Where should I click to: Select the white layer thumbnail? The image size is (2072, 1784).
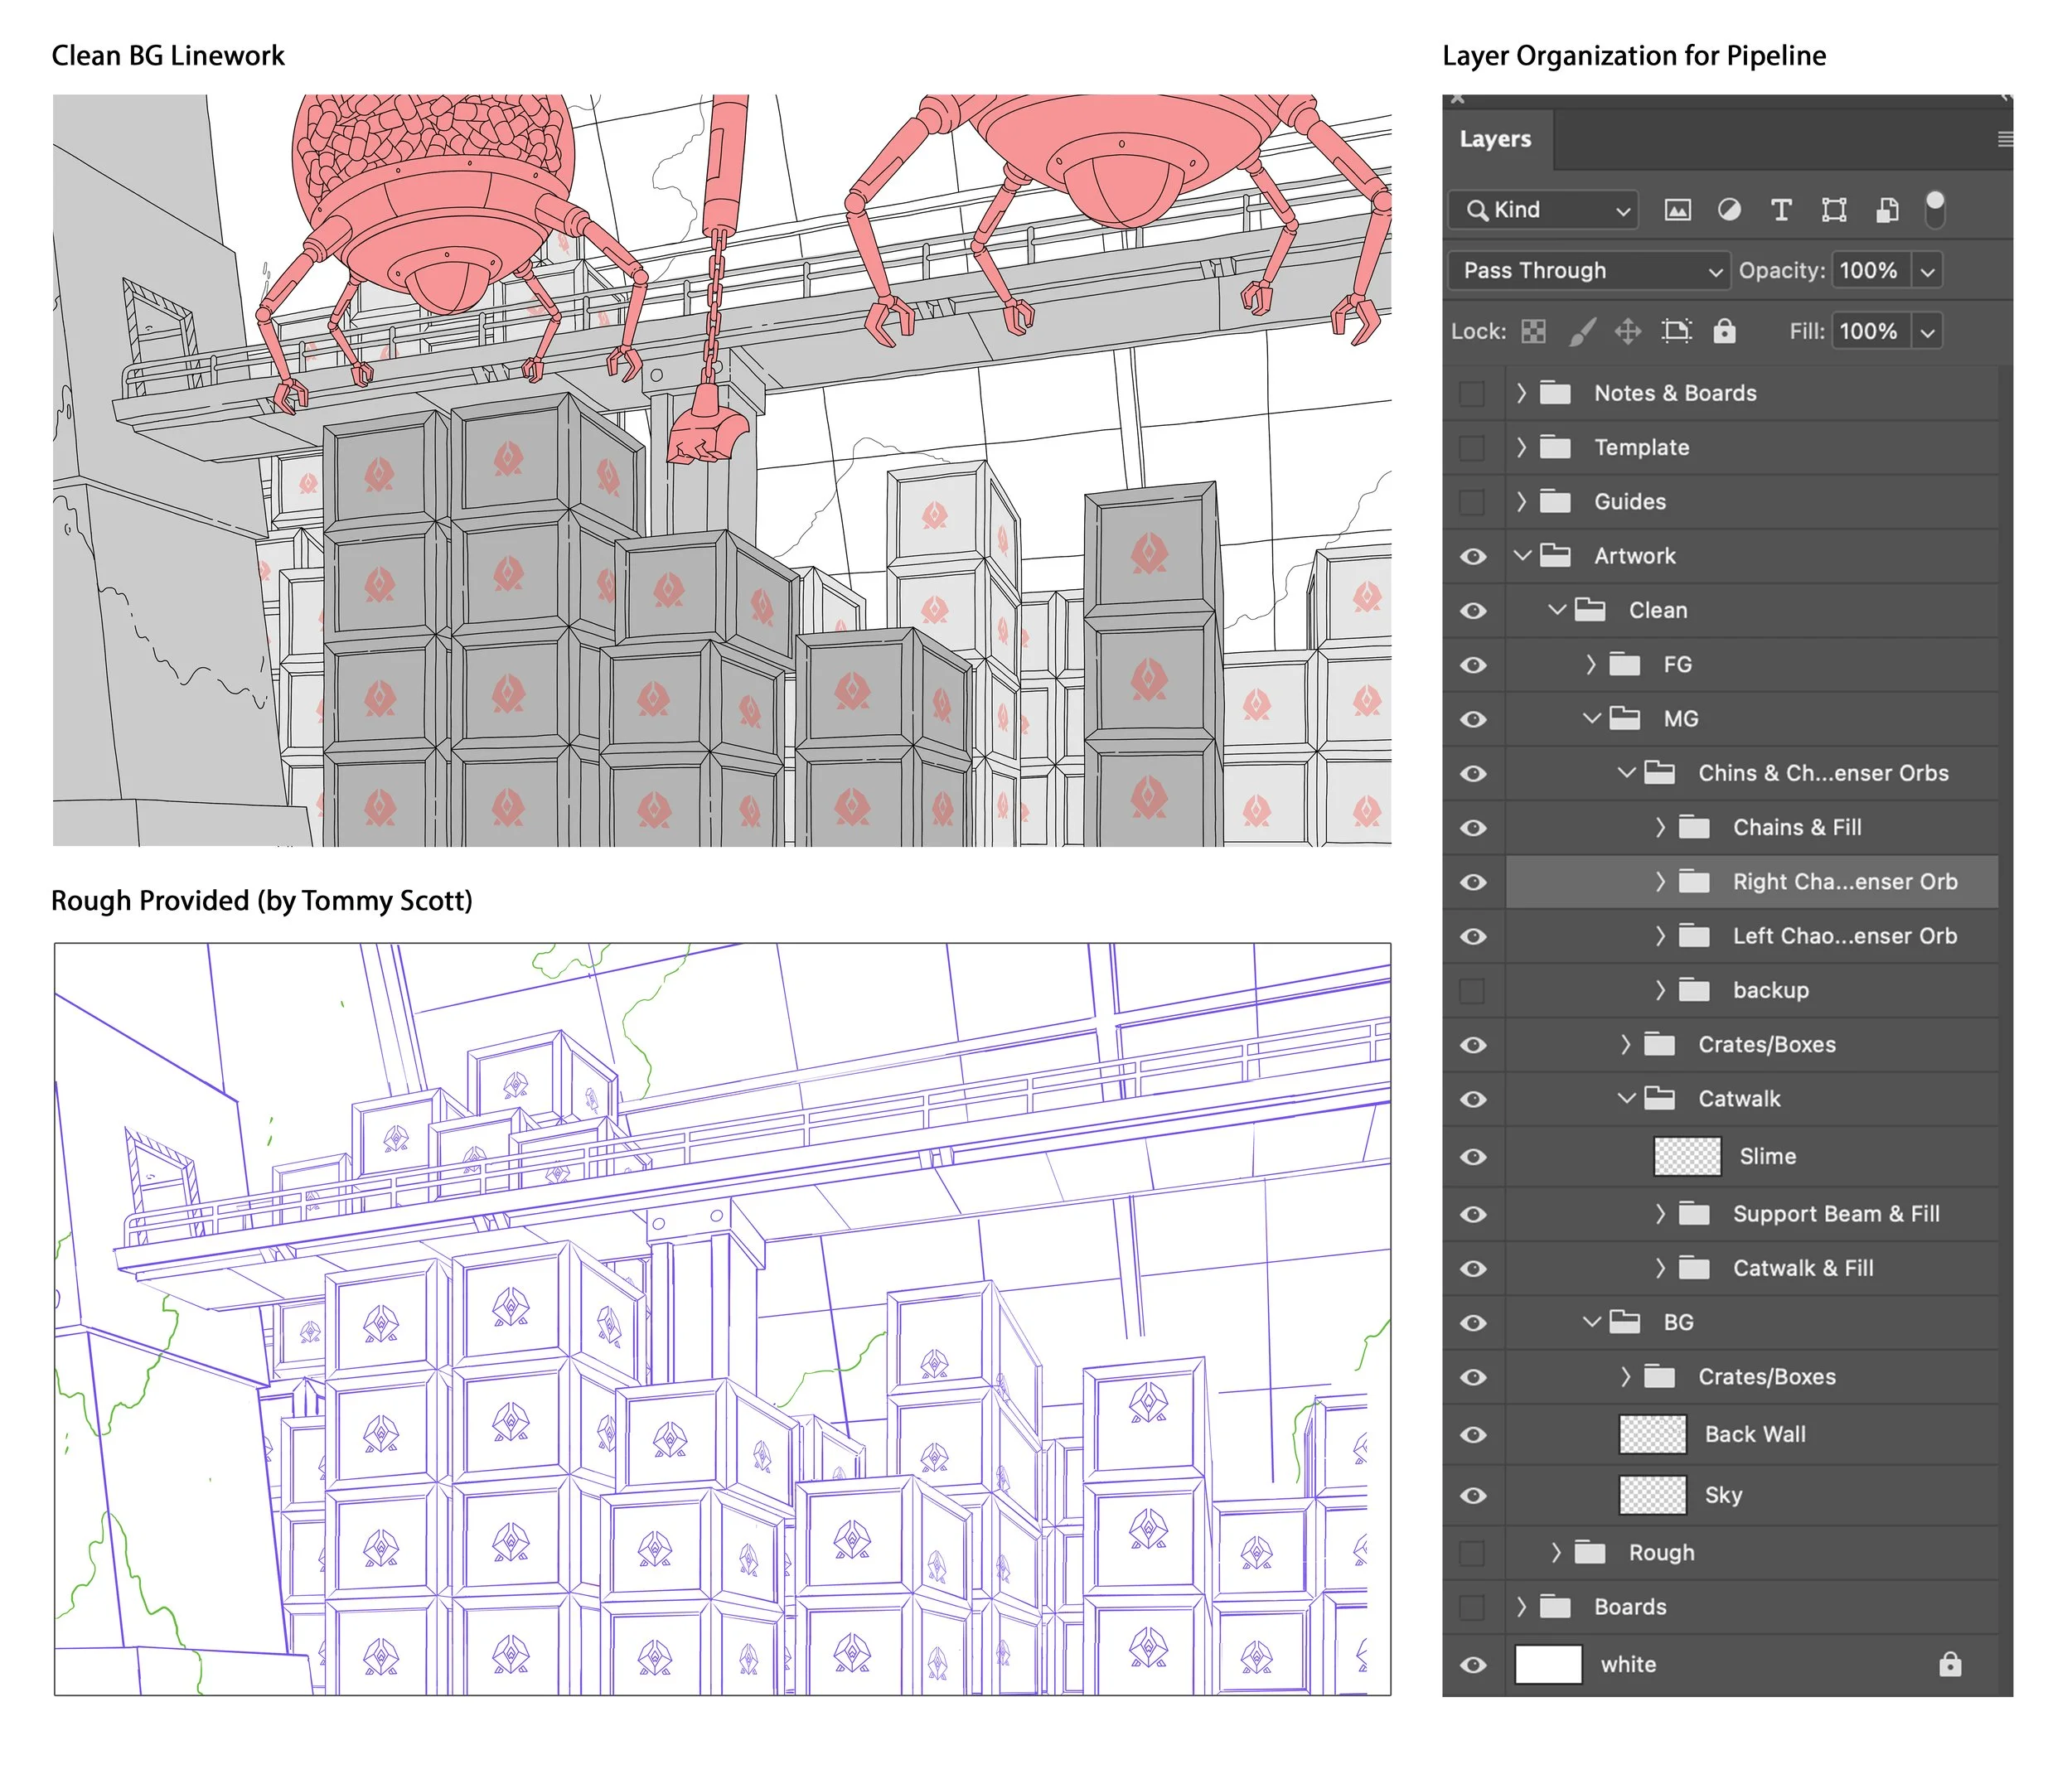tap(1548, 1665)
